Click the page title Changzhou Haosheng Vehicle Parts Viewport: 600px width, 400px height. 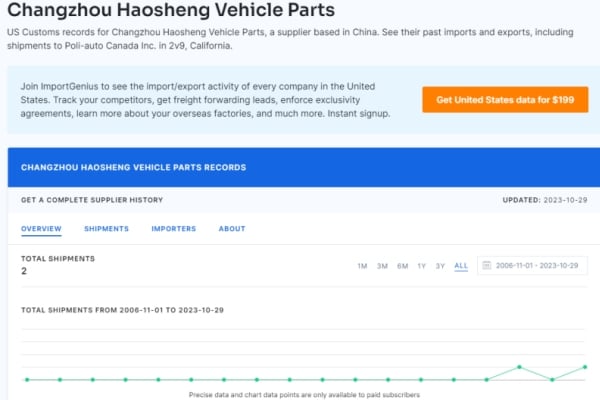[x=171, y=10]
